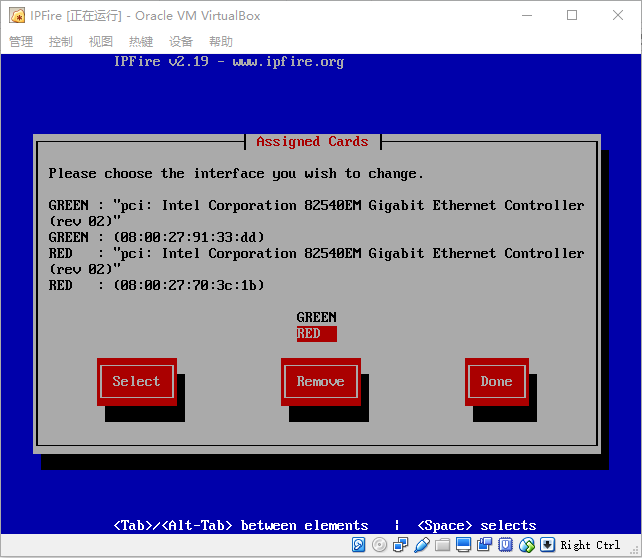The height and width of the screenshot is (558, 642).
Task: Click the VirtualBox window title icon
Action: 17,16
